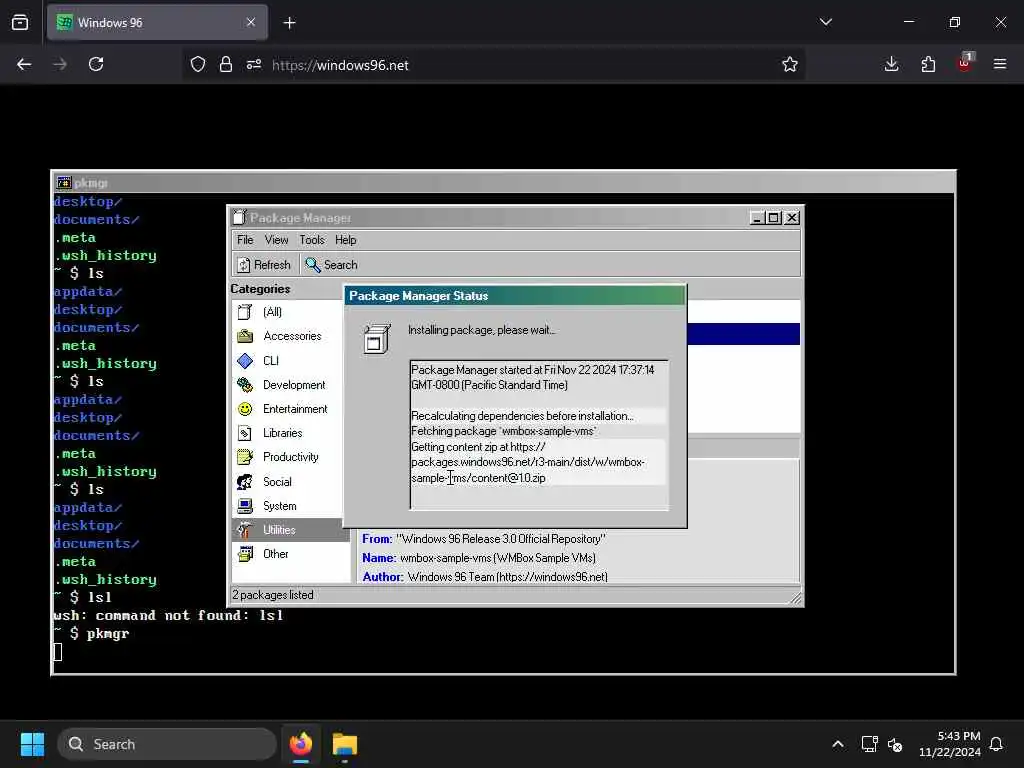Click the Firefox View icon

(20, 23)
